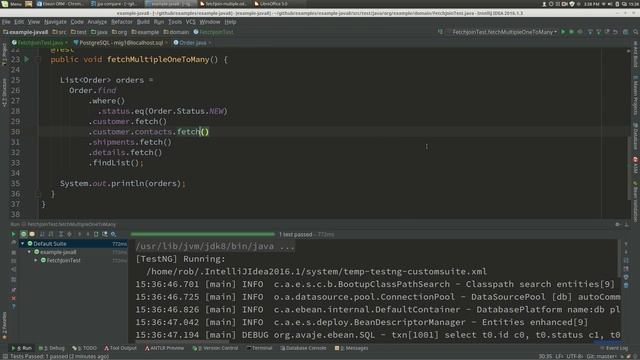The height and width of the screenshot is (360, 640).
Task: Open the Git: master branch status widget
Action: point(602,356)
